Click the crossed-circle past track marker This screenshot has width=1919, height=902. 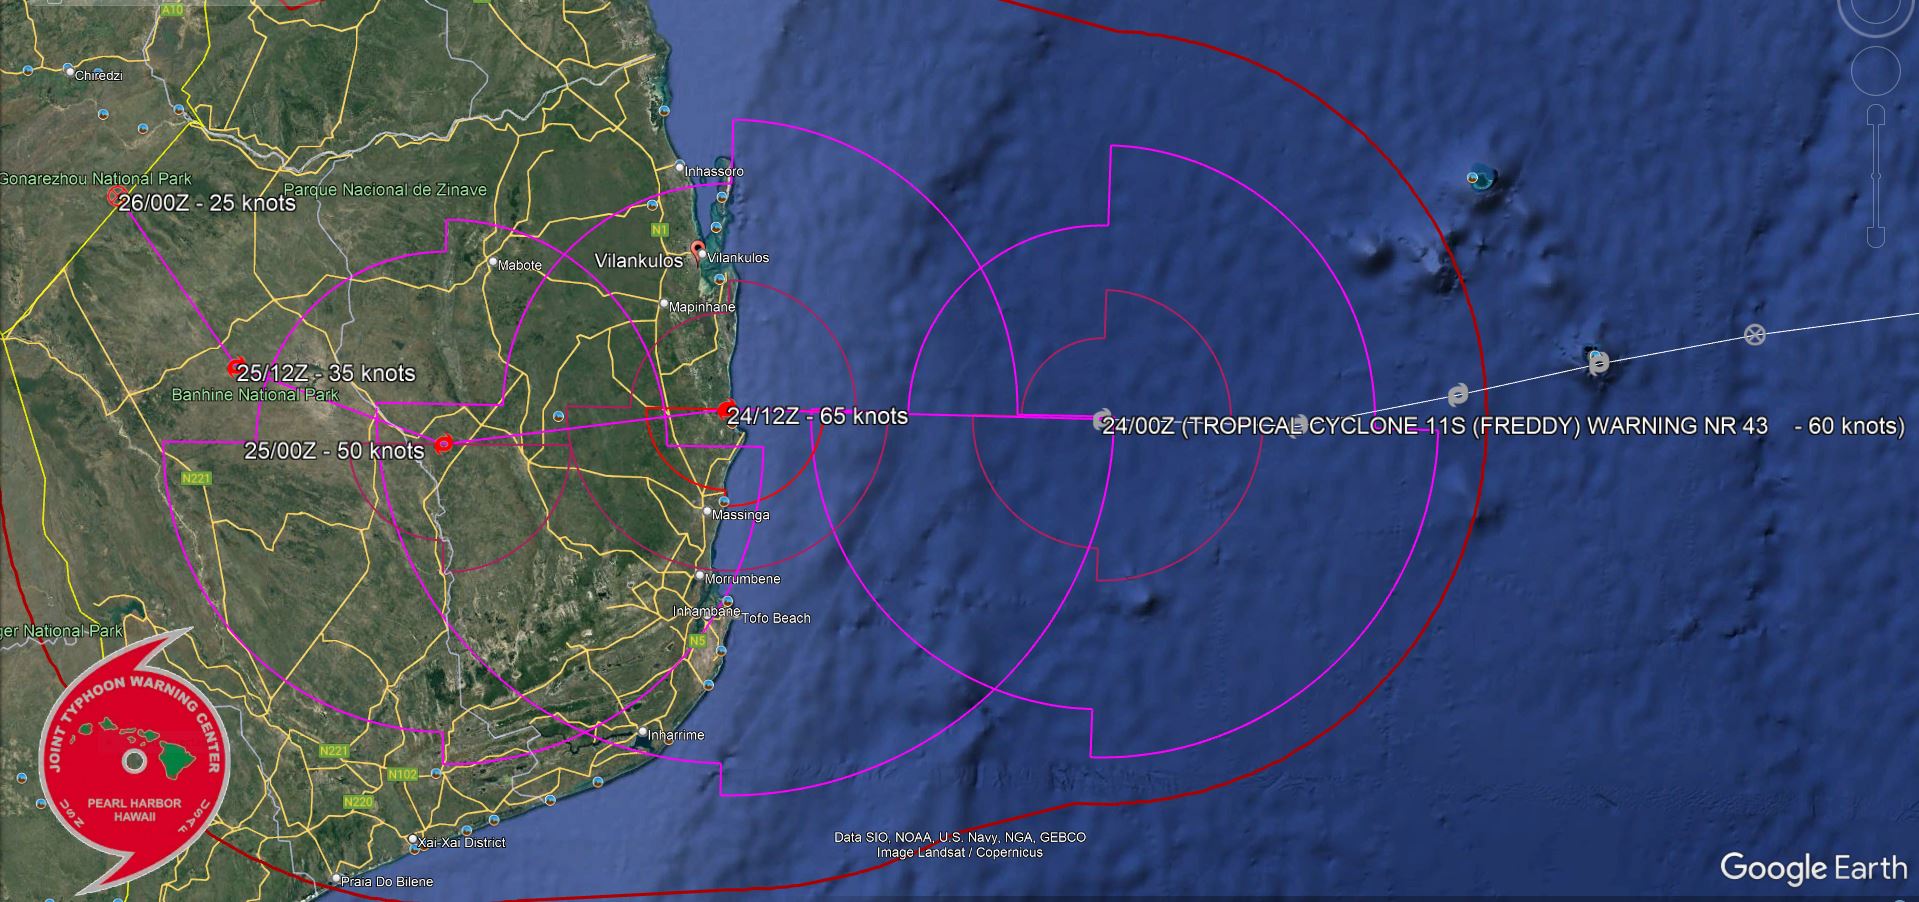pos(1754,335)
